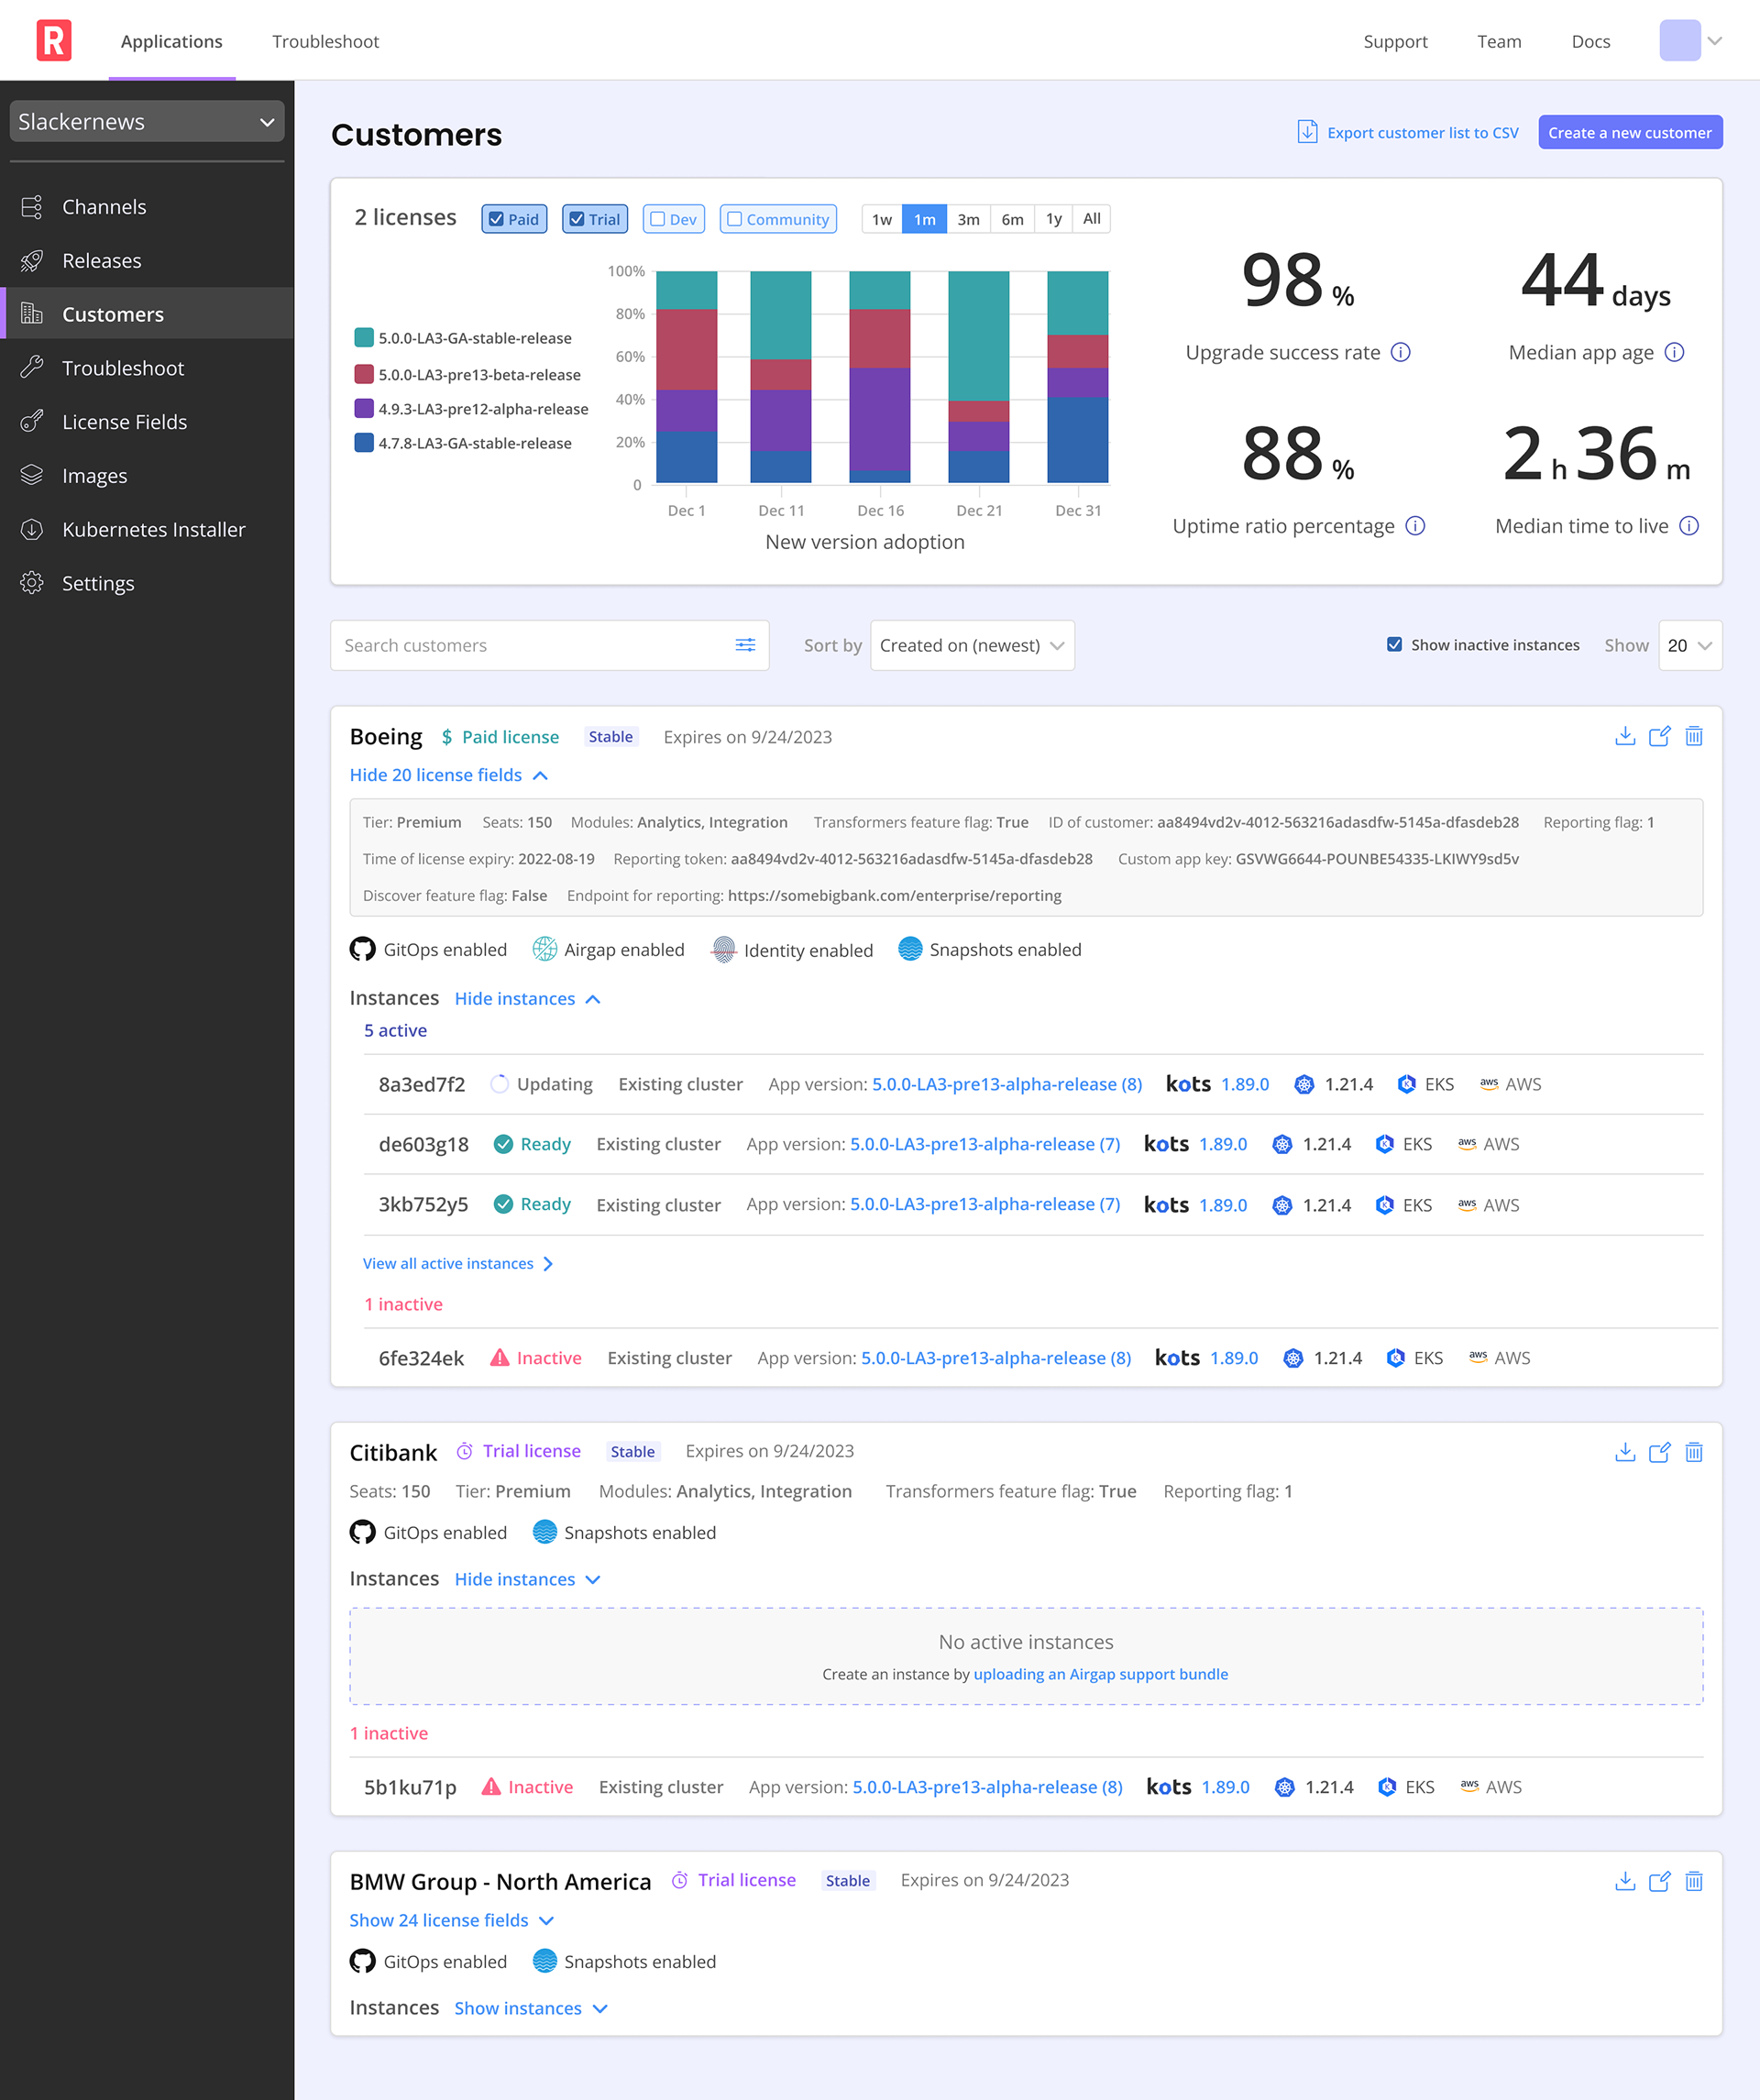Screen dimensions: 1760x2100
Task: Uncheck the Paid license filter
Action: tap(514, 219)
